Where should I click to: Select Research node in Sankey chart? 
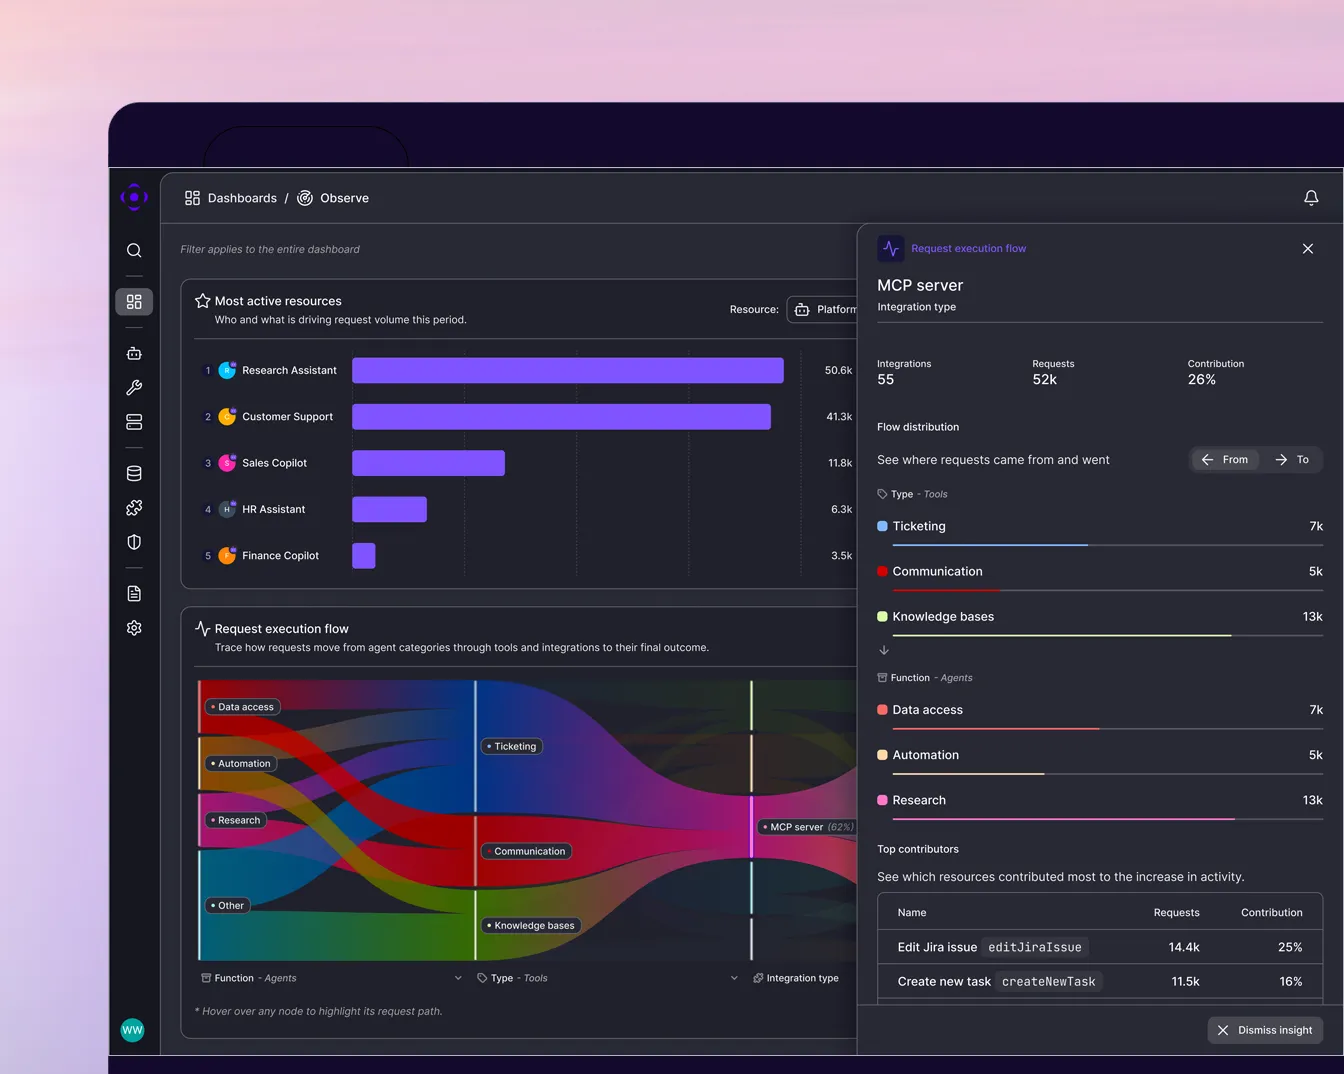(236, 820)
